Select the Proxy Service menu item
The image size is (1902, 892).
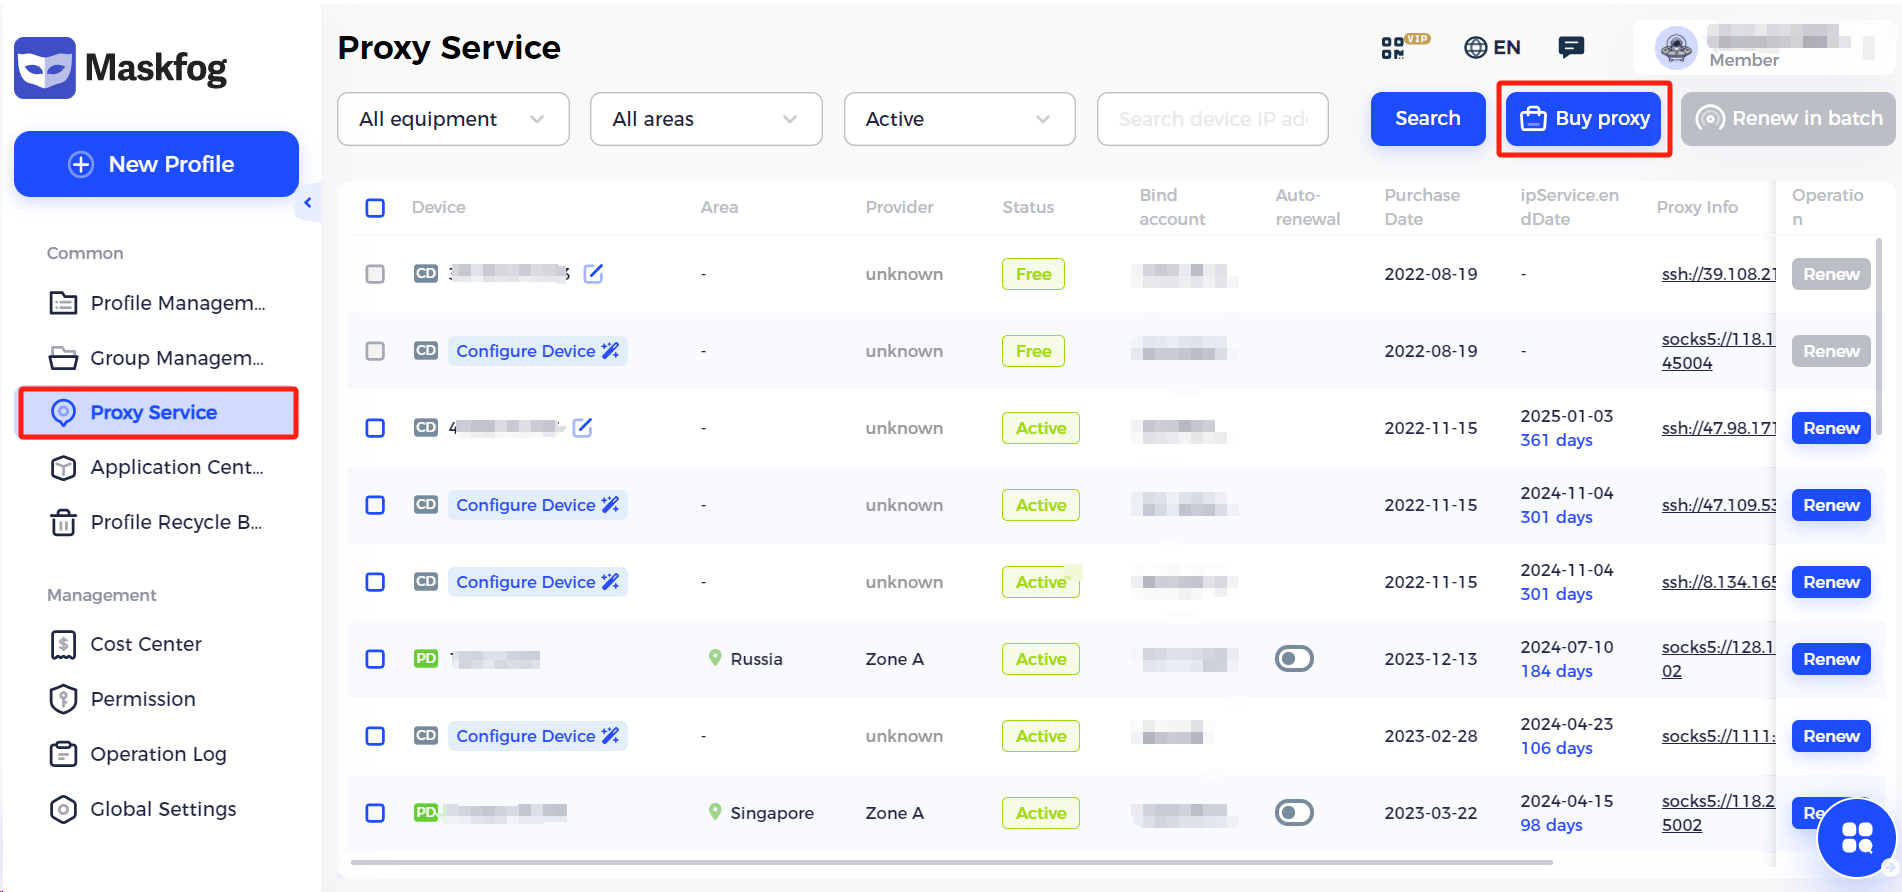point(158,412)
